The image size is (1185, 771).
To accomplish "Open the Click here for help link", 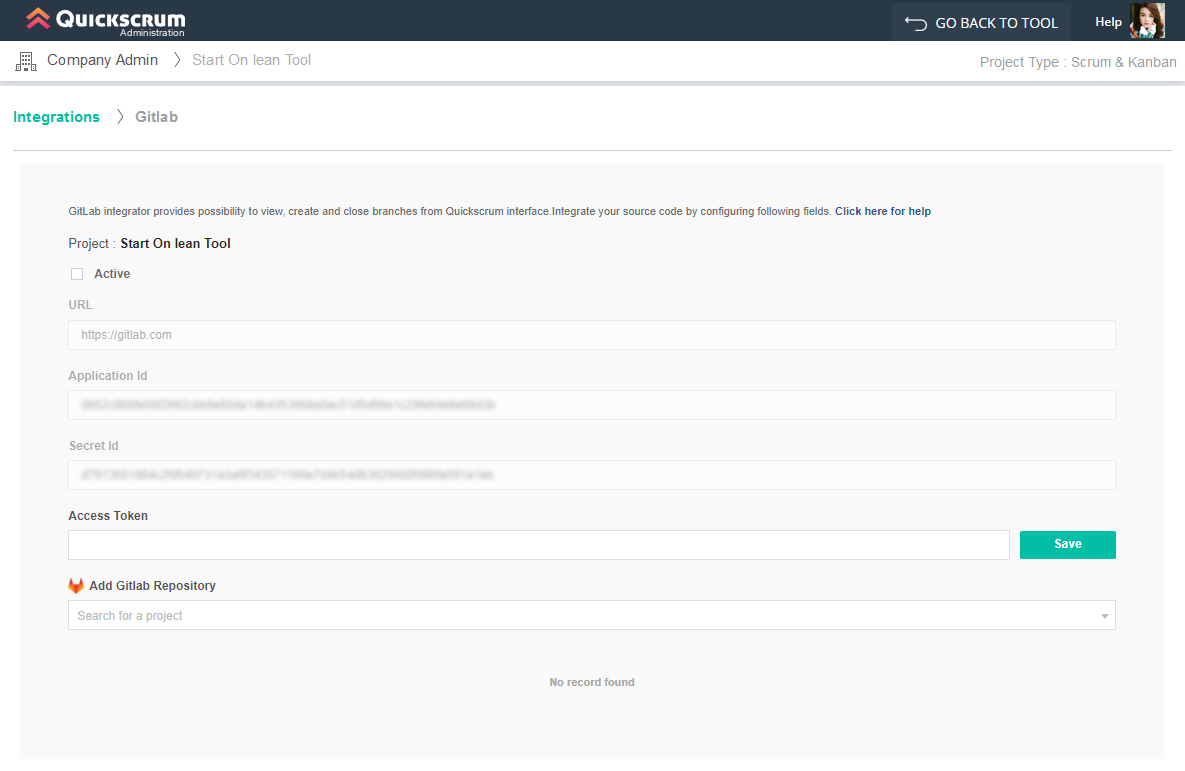I will point(883,212).
